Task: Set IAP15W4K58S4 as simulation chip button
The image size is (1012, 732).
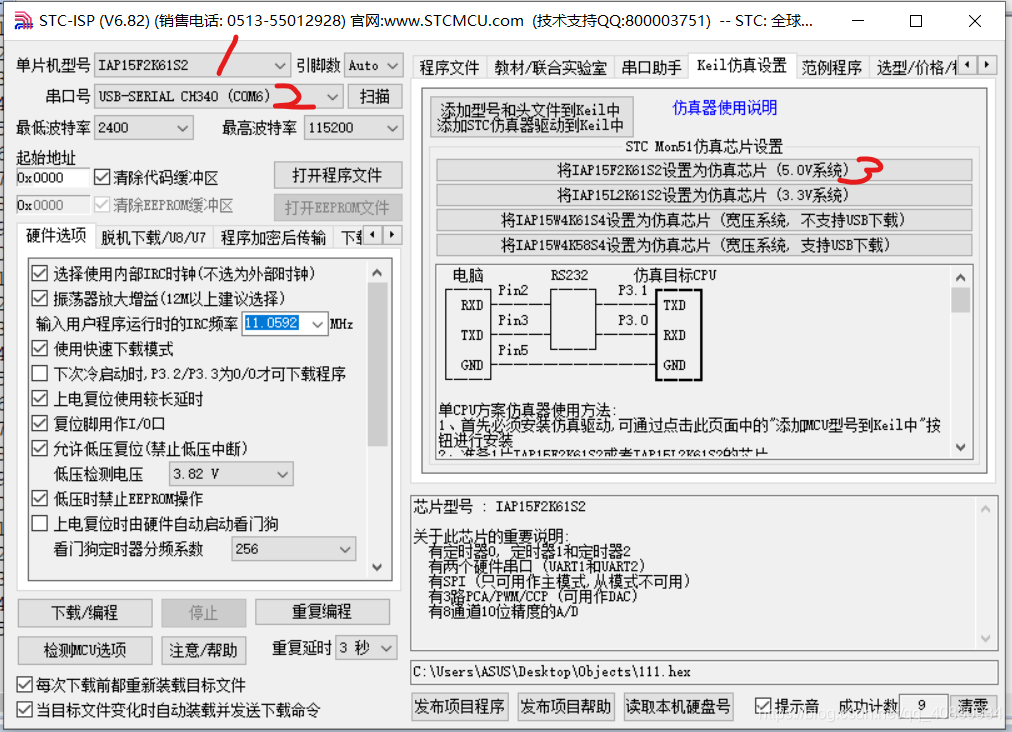Action: tap(703, 245)
